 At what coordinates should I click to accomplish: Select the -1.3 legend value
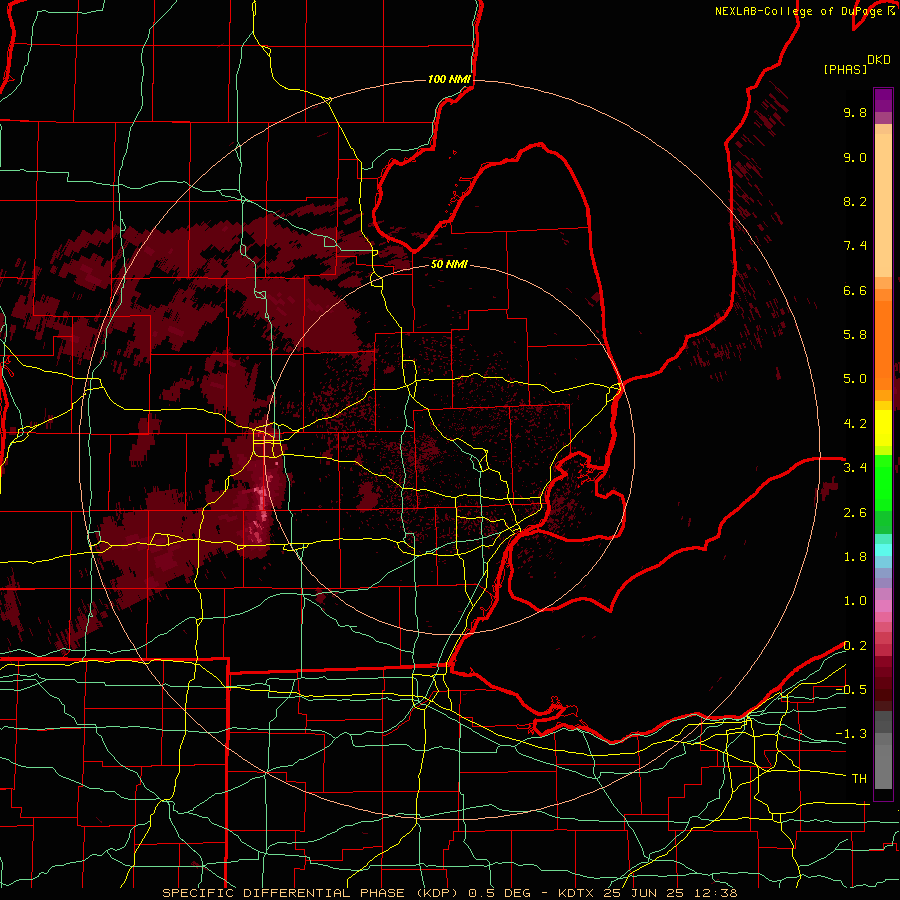[851, 734]
